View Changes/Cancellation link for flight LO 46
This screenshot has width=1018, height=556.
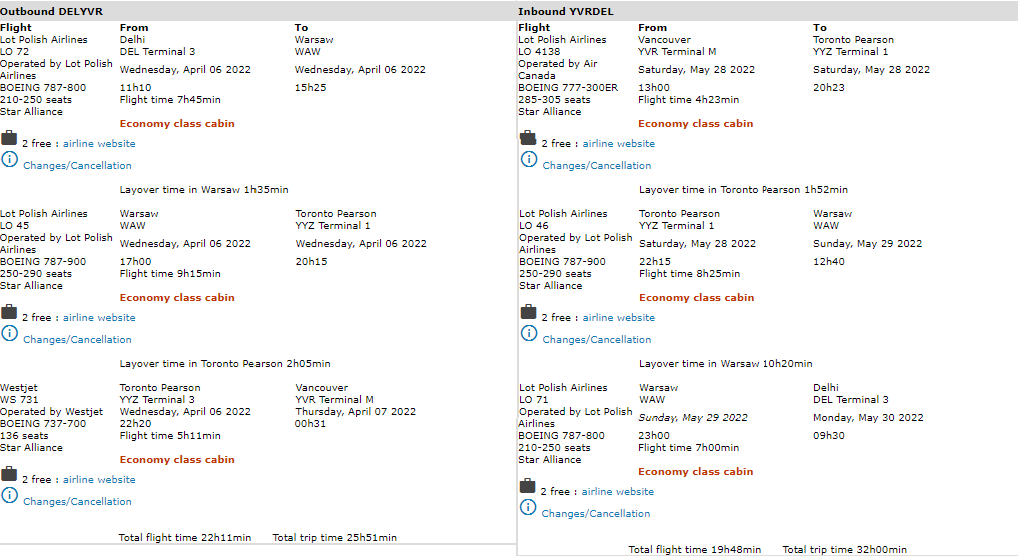pos(596,340)
